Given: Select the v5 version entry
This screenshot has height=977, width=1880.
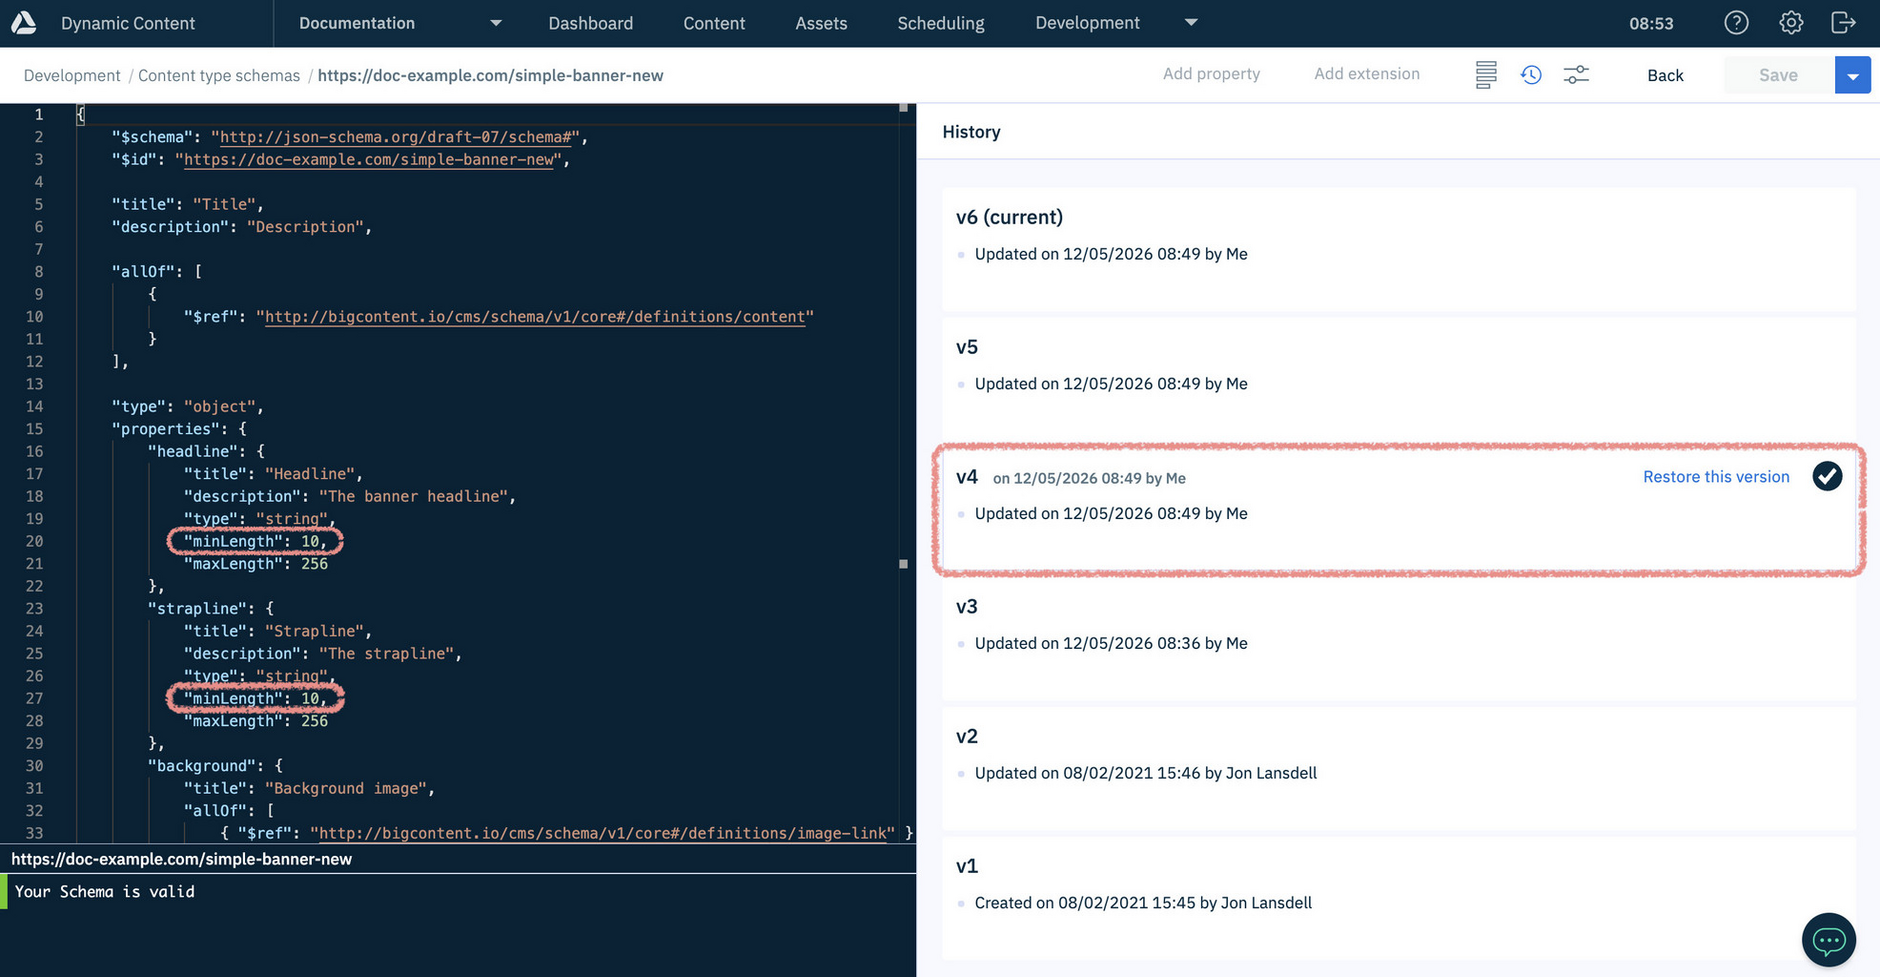Looking at the screenshot, I should click(x=1399, y=378).
